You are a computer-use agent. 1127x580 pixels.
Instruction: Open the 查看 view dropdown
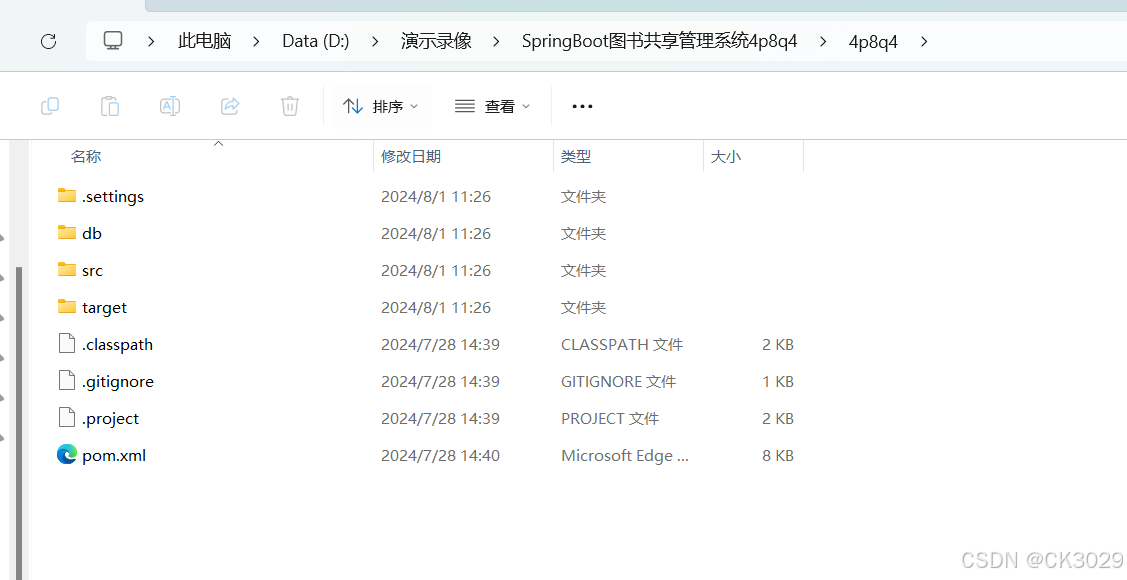tap(492, 106)
